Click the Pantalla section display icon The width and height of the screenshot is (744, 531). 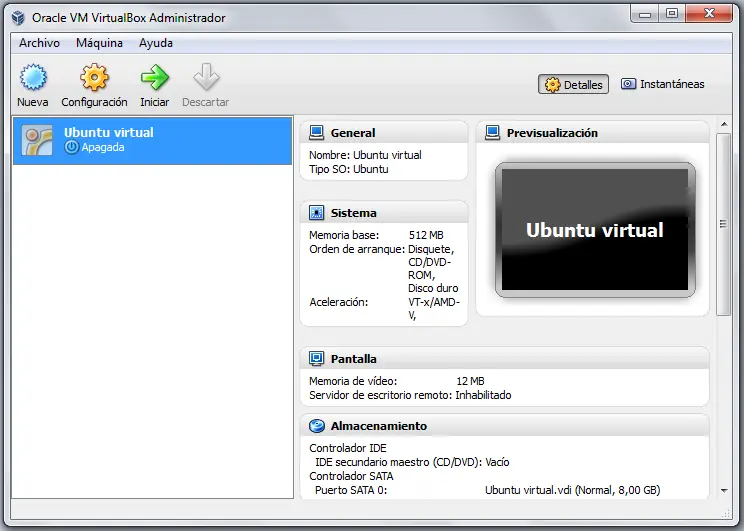click(316, 358)
